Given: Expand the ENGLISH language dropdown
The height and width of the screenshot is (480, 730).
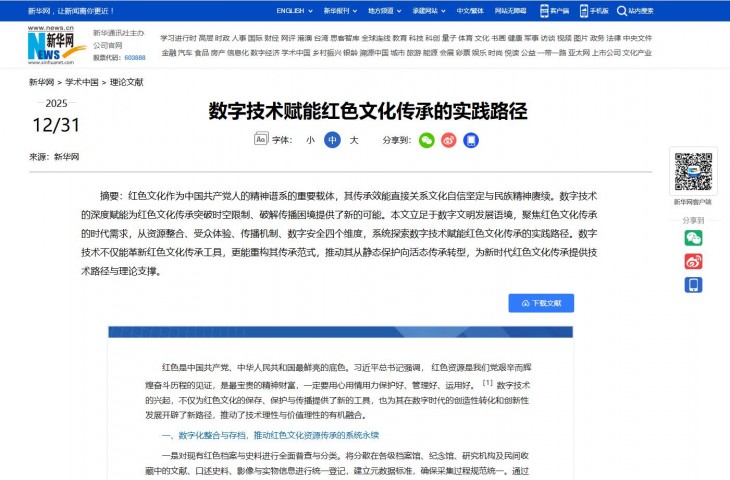Looking at the screenshot, I should point(293,11).
